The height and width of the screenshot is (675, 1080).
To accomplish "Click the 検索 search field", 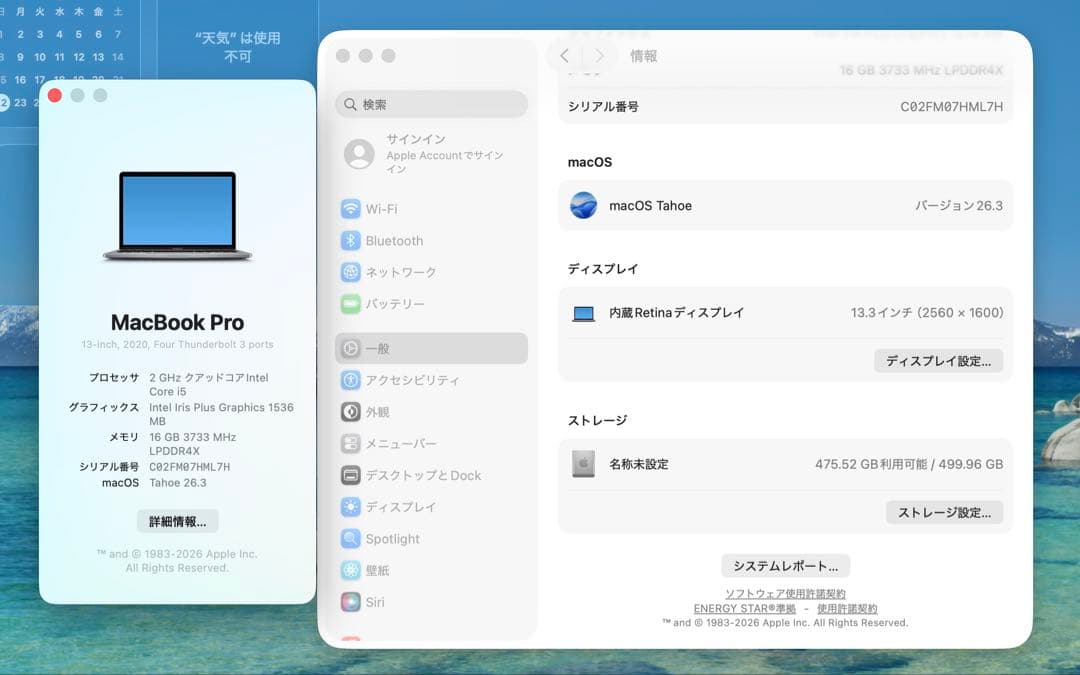I will click(x=432, y=104).
